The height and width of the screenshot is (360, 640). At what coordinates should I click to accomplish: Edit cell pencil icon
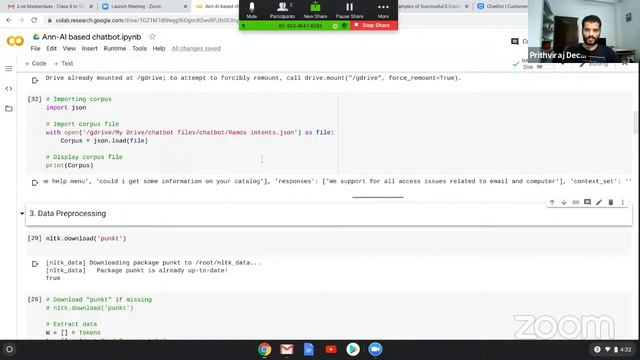(x=599, y=202)
